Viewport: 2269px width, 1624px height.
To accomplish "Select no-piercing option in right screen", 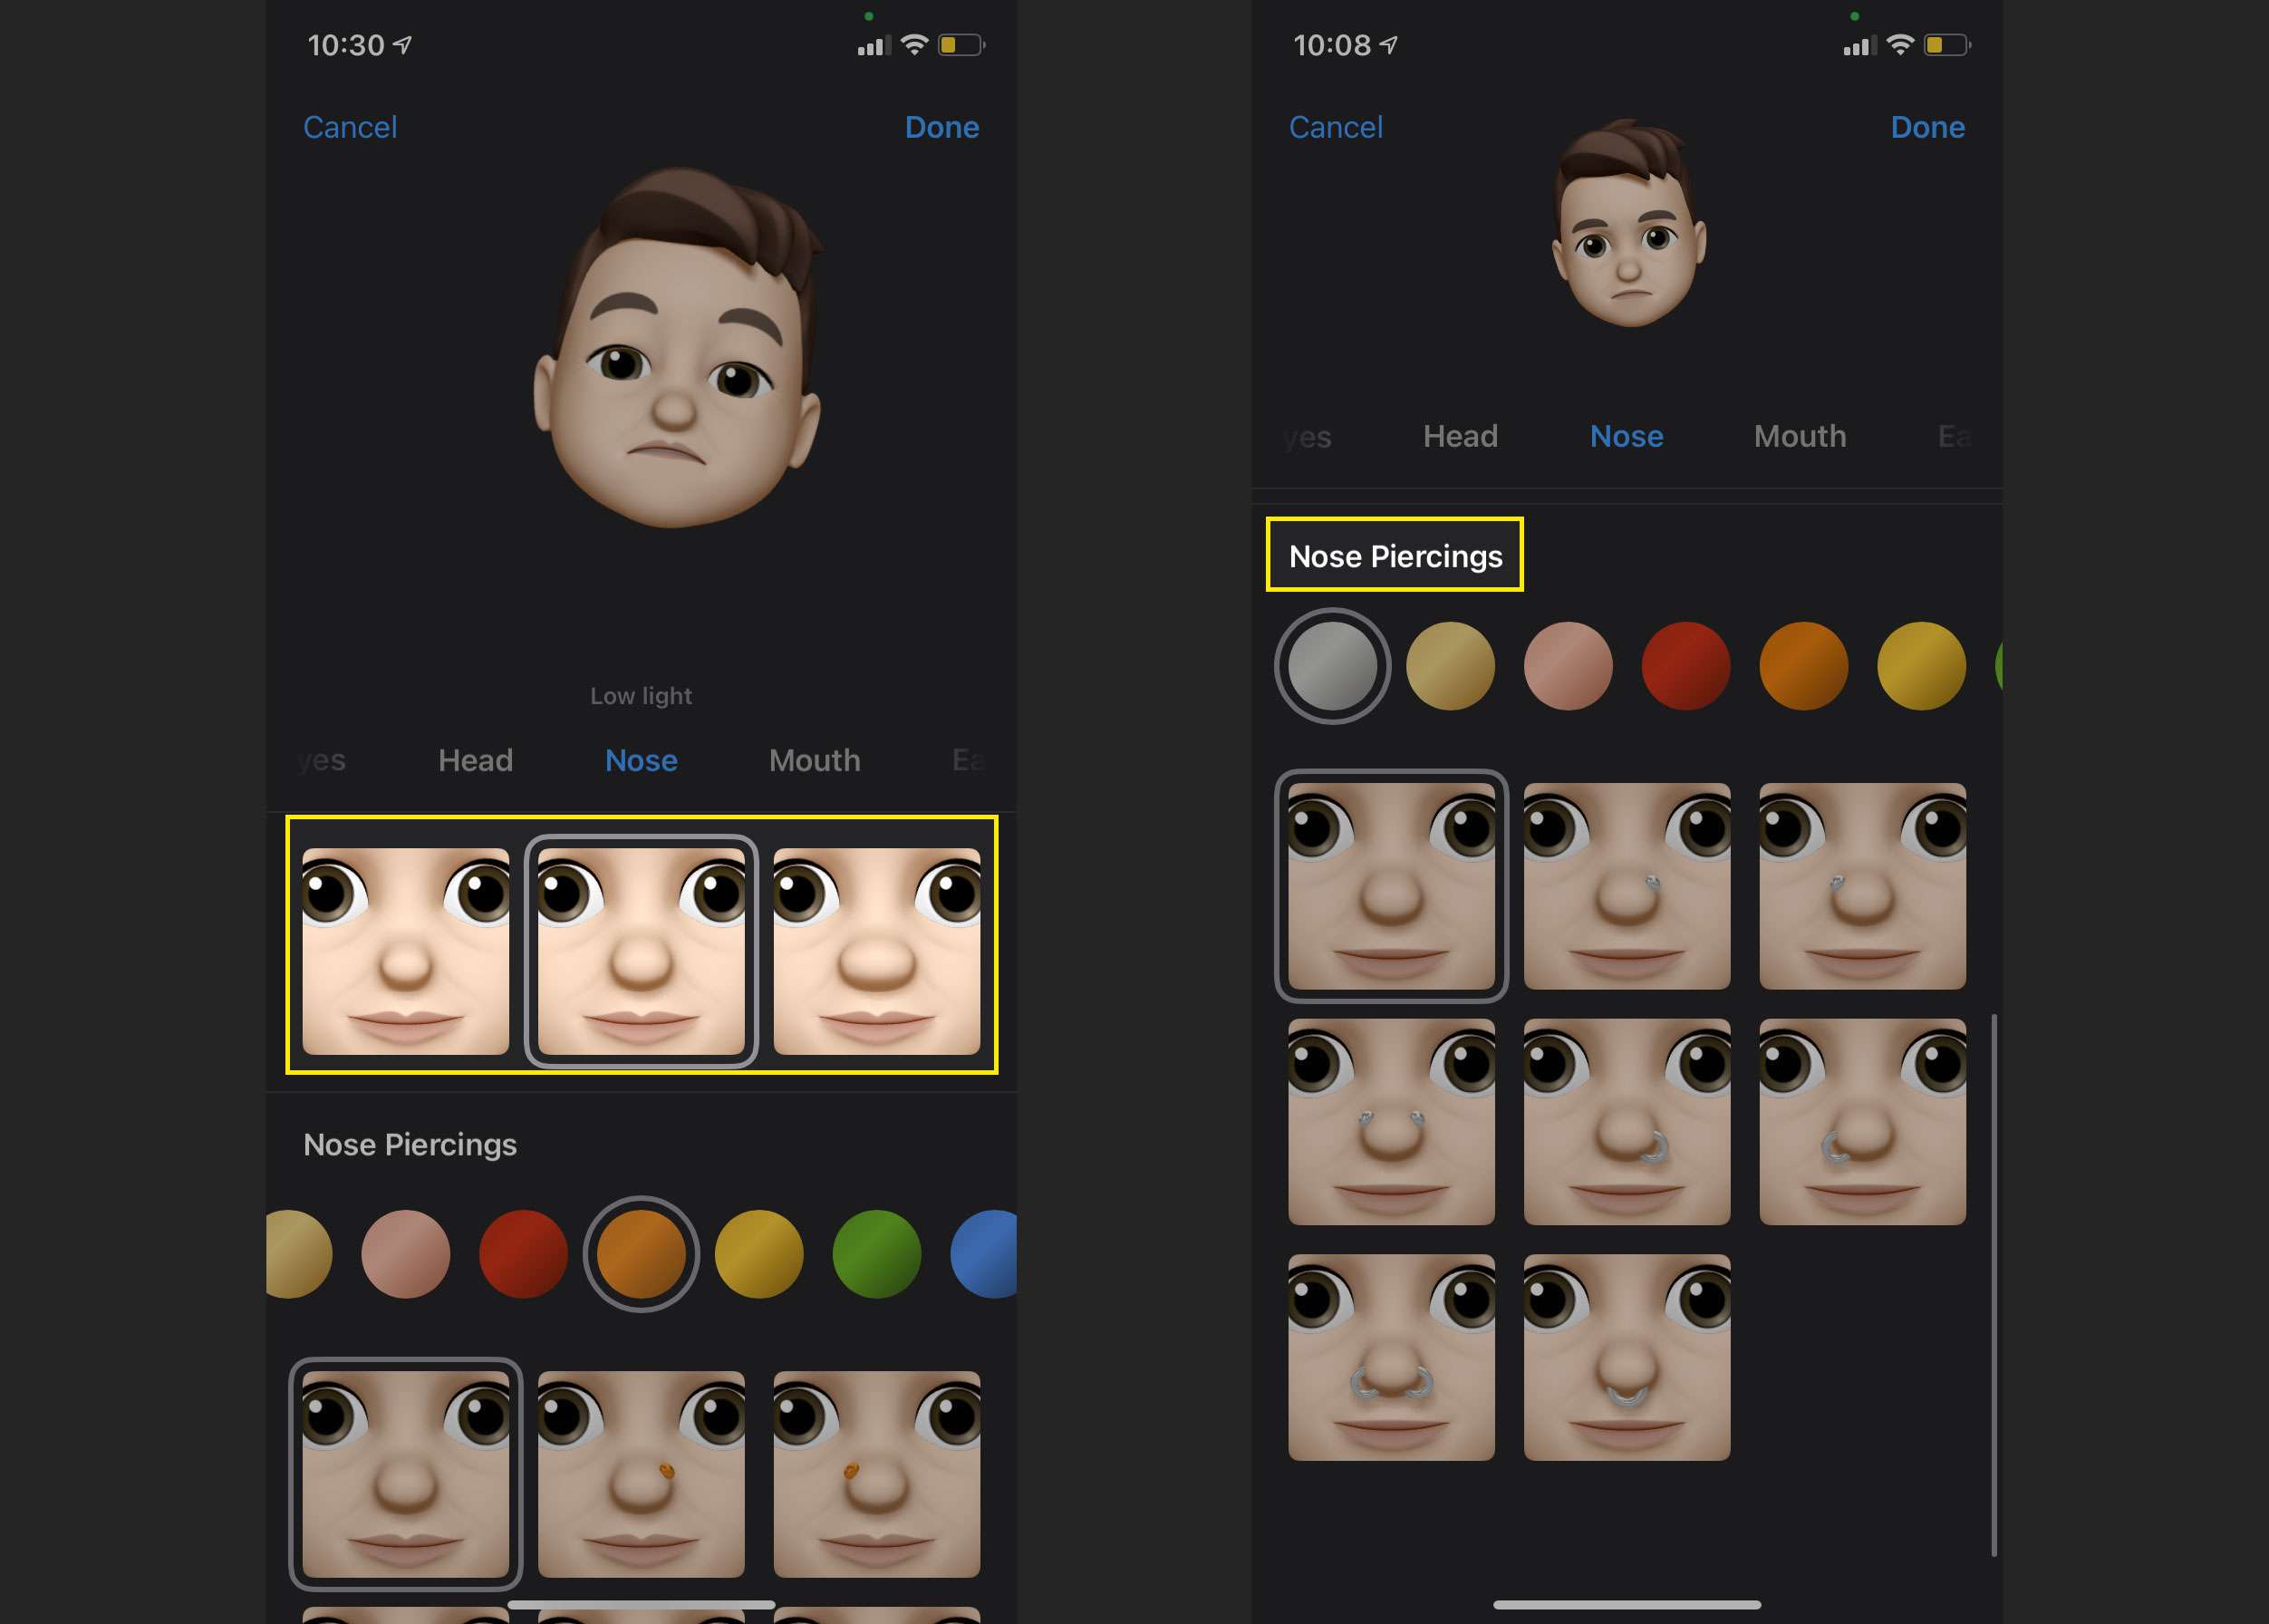I will [1391, 886].
